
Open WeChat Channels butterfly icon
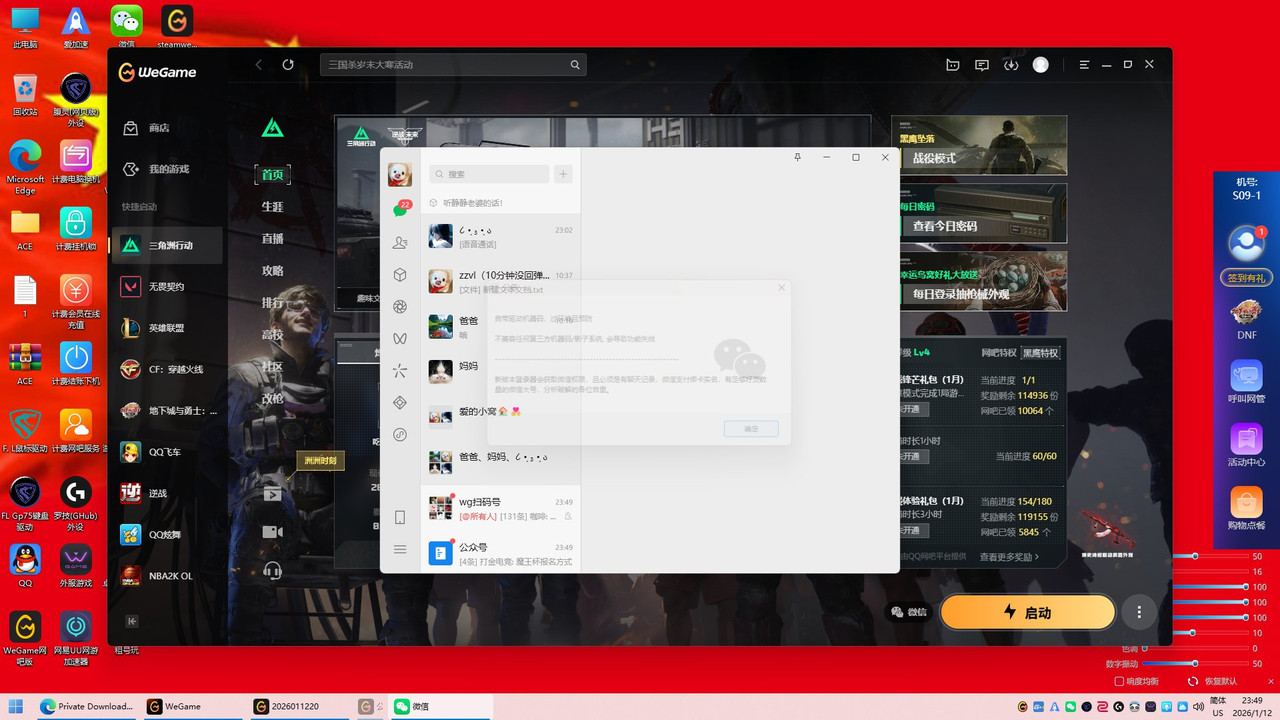[x=400, y=338]
